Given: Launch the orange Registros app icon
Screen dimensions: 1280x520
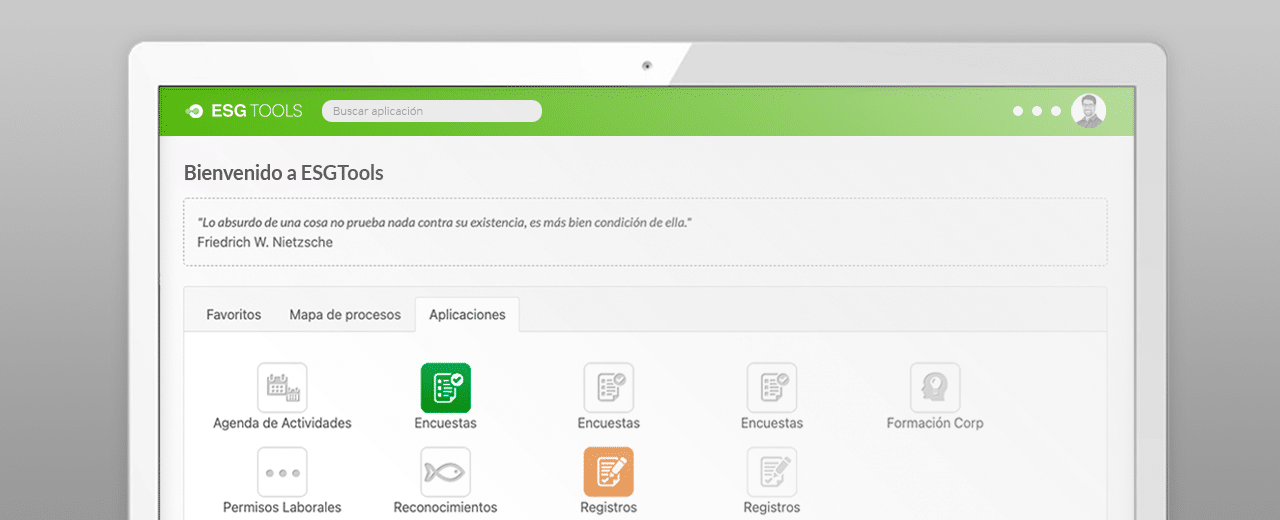Looking at the screenshot, I should [609, 472].
